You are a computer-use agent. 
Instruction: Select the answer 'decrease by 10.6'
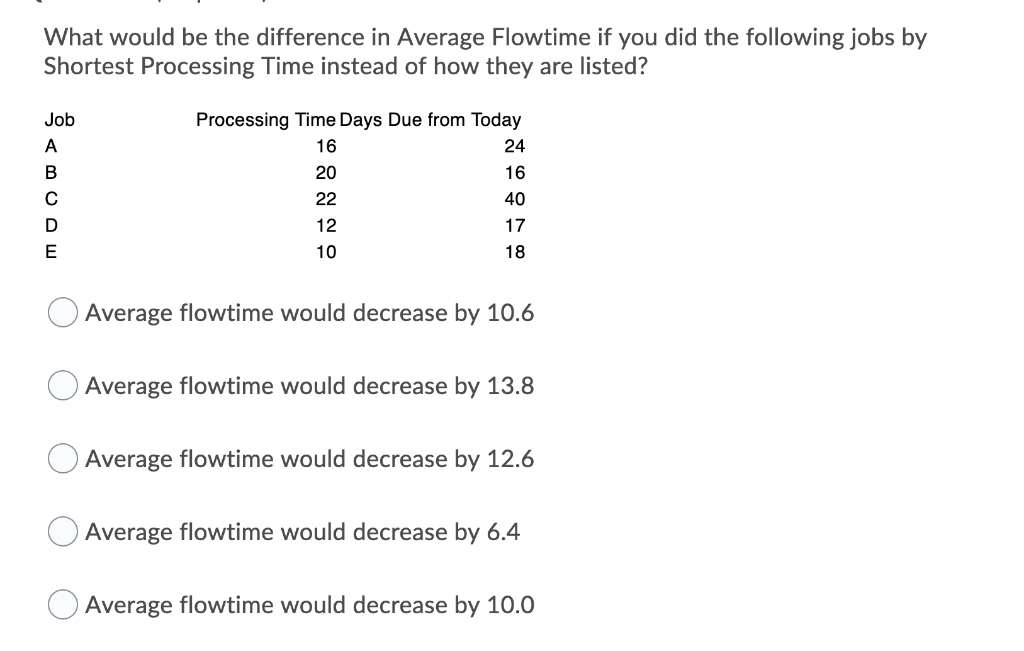point(309,312)
